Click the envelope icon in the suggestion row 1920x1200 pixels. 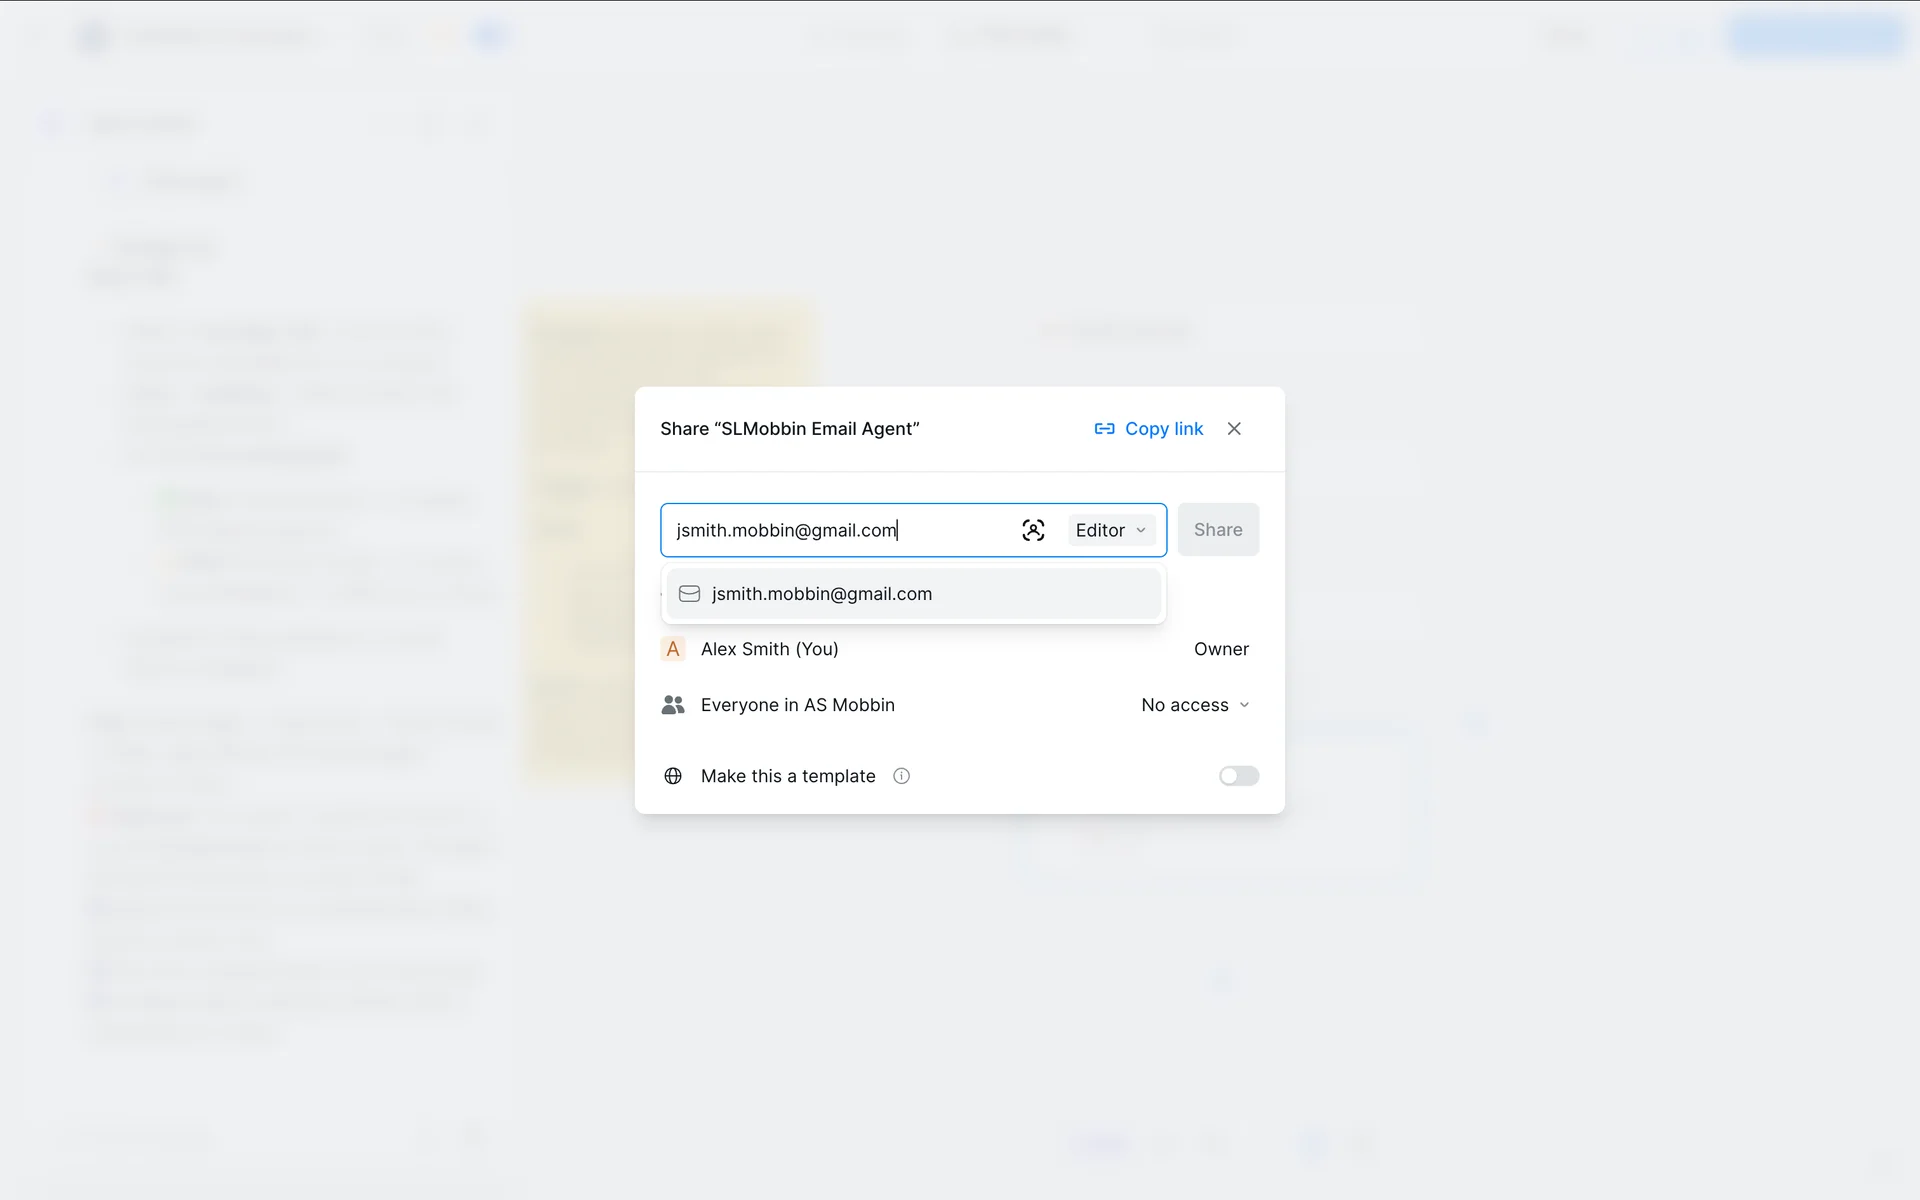click(x=689, y=594)
